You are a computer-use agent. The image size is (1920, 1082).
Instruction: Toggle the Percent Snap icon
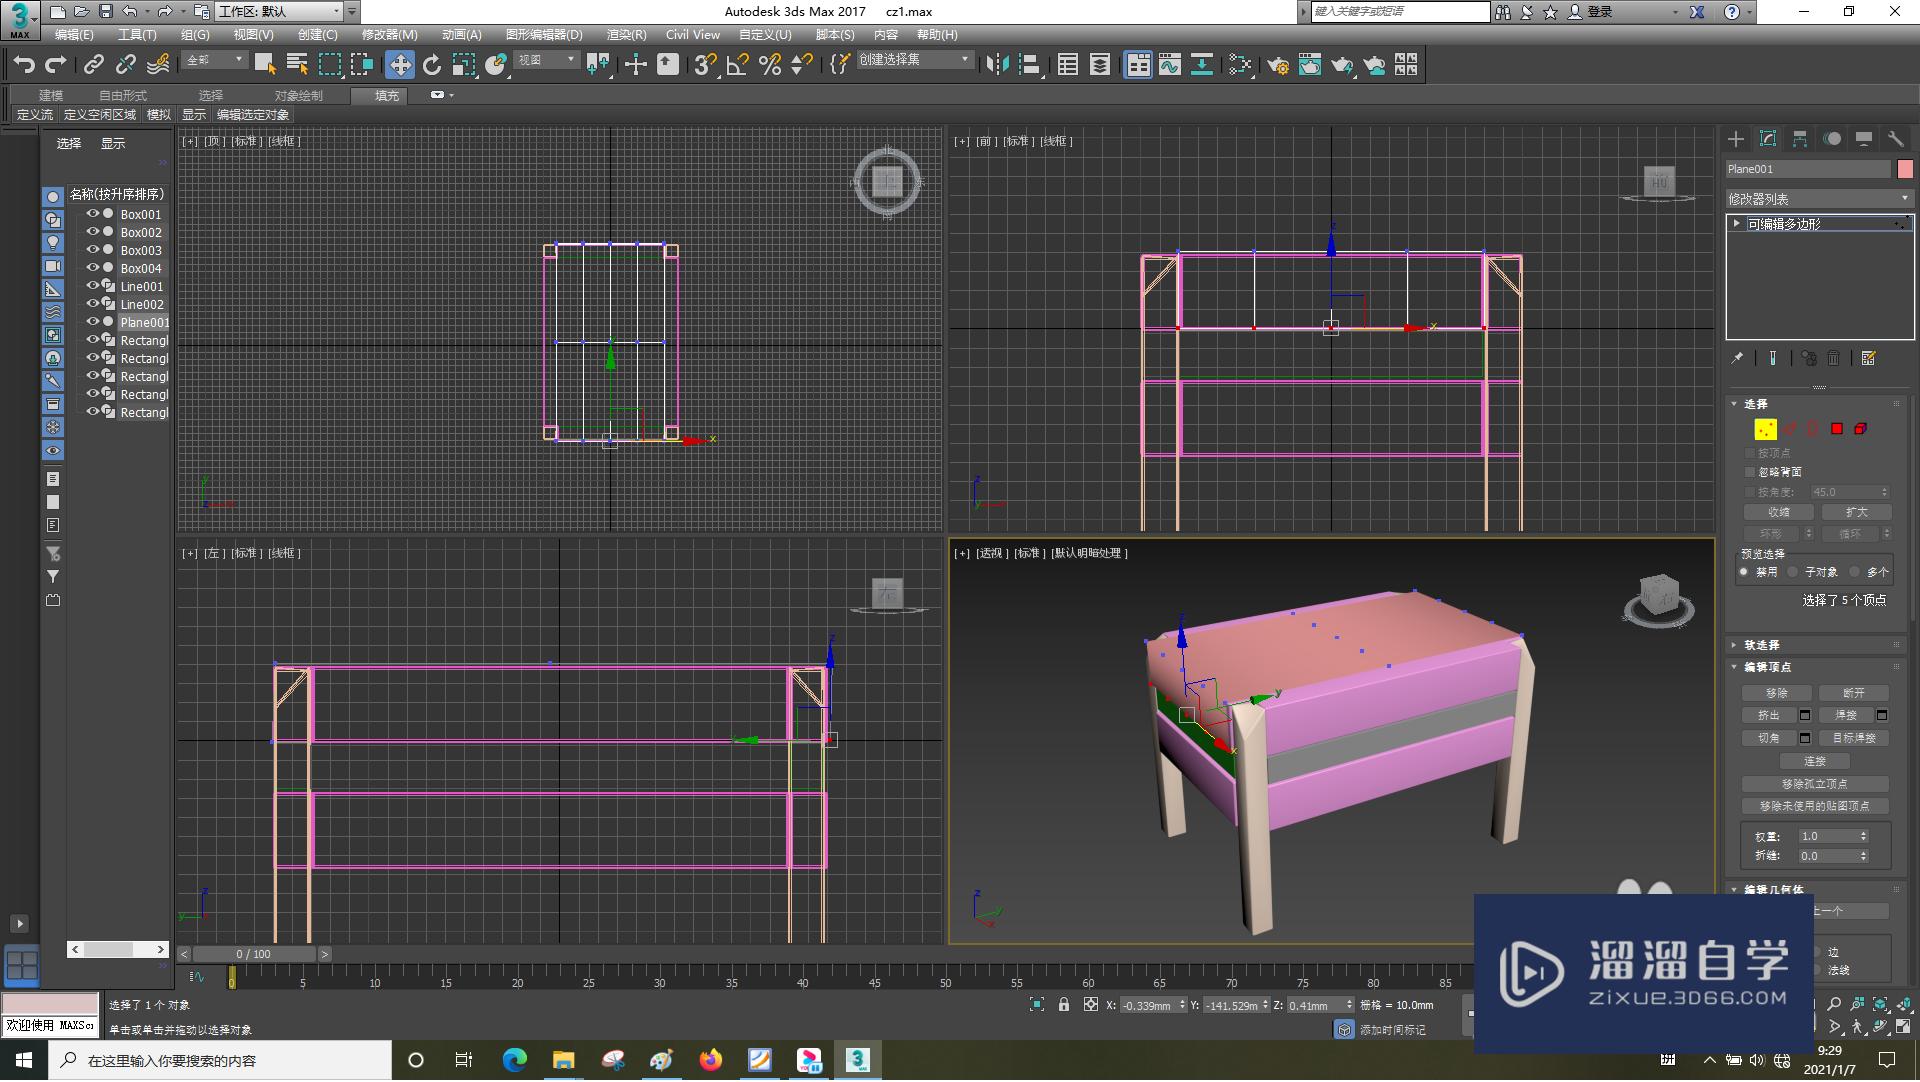[x=769, y=65]
